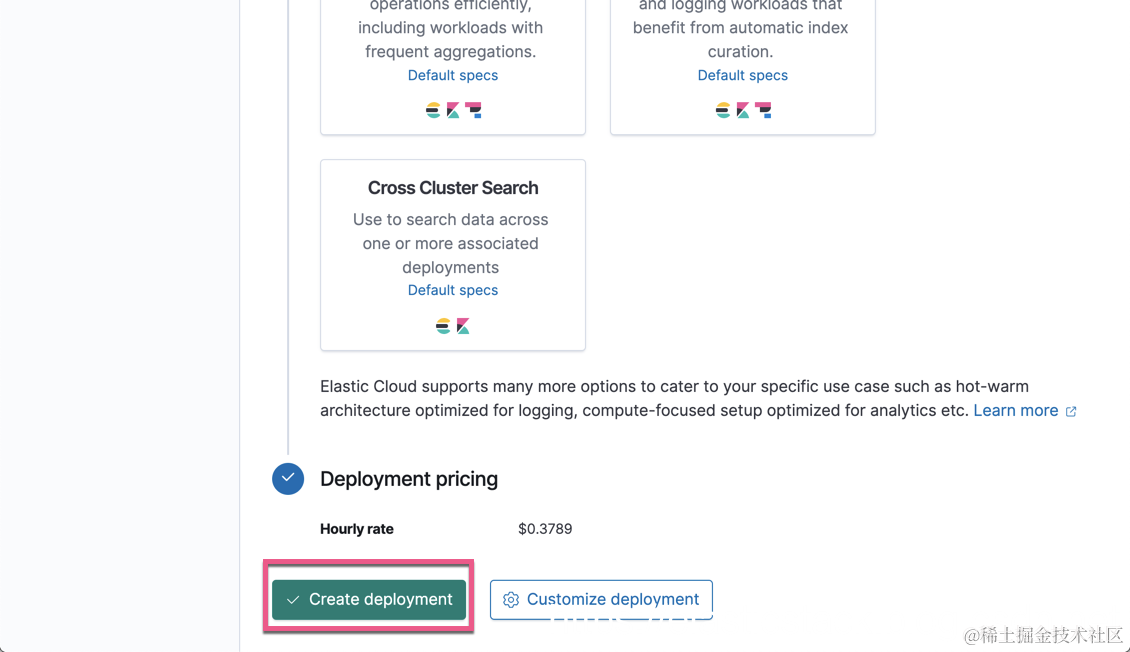This screenshot has height=652, width=1130.
Task: View Default specs for Cross Cluster Search
Action: point(453,290)
